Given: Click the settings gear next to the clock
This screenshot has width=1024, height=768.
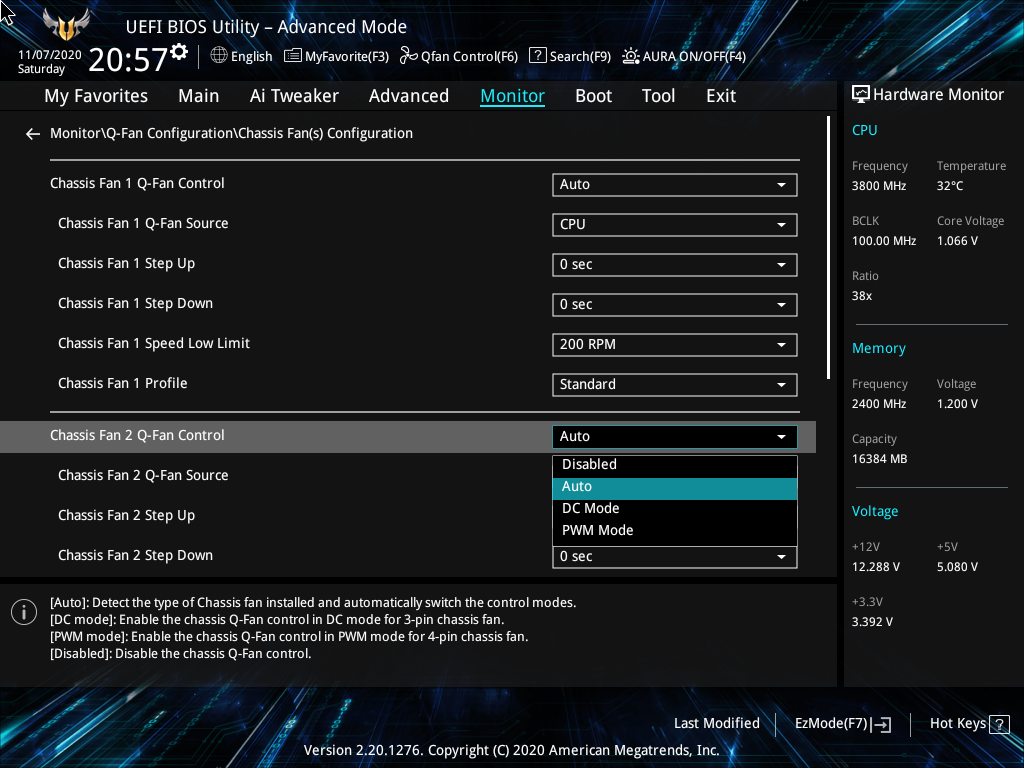Looking at the screenshot, I should click(x=179, y=52).
